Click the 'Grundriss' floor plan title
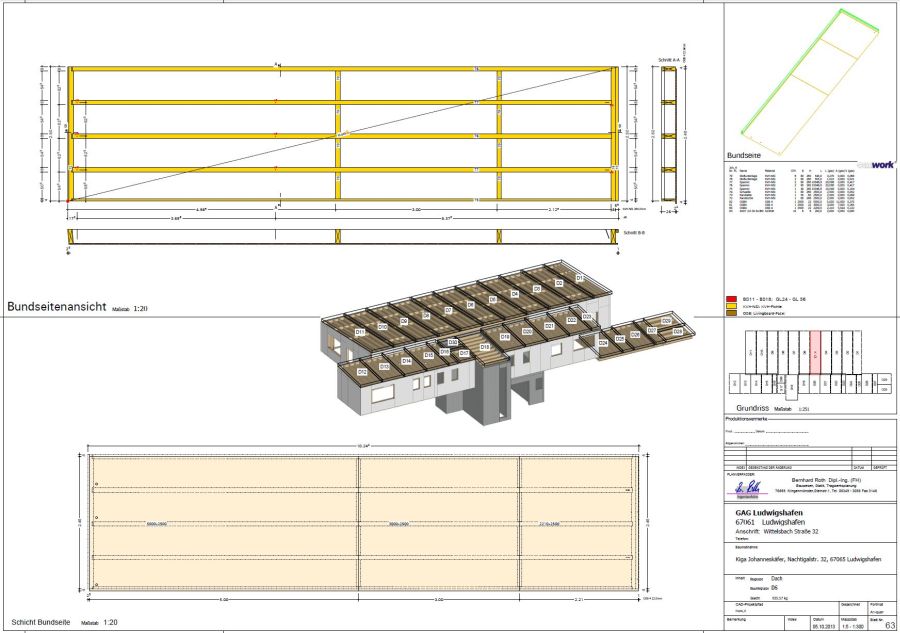This screenshot has width=900, height=633. click(x=752, y=408)
